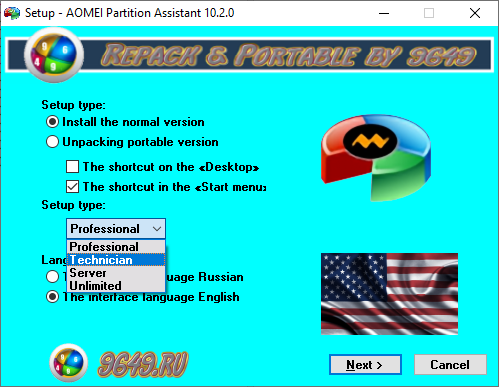Pick Professional from the dropdown list

116,247
